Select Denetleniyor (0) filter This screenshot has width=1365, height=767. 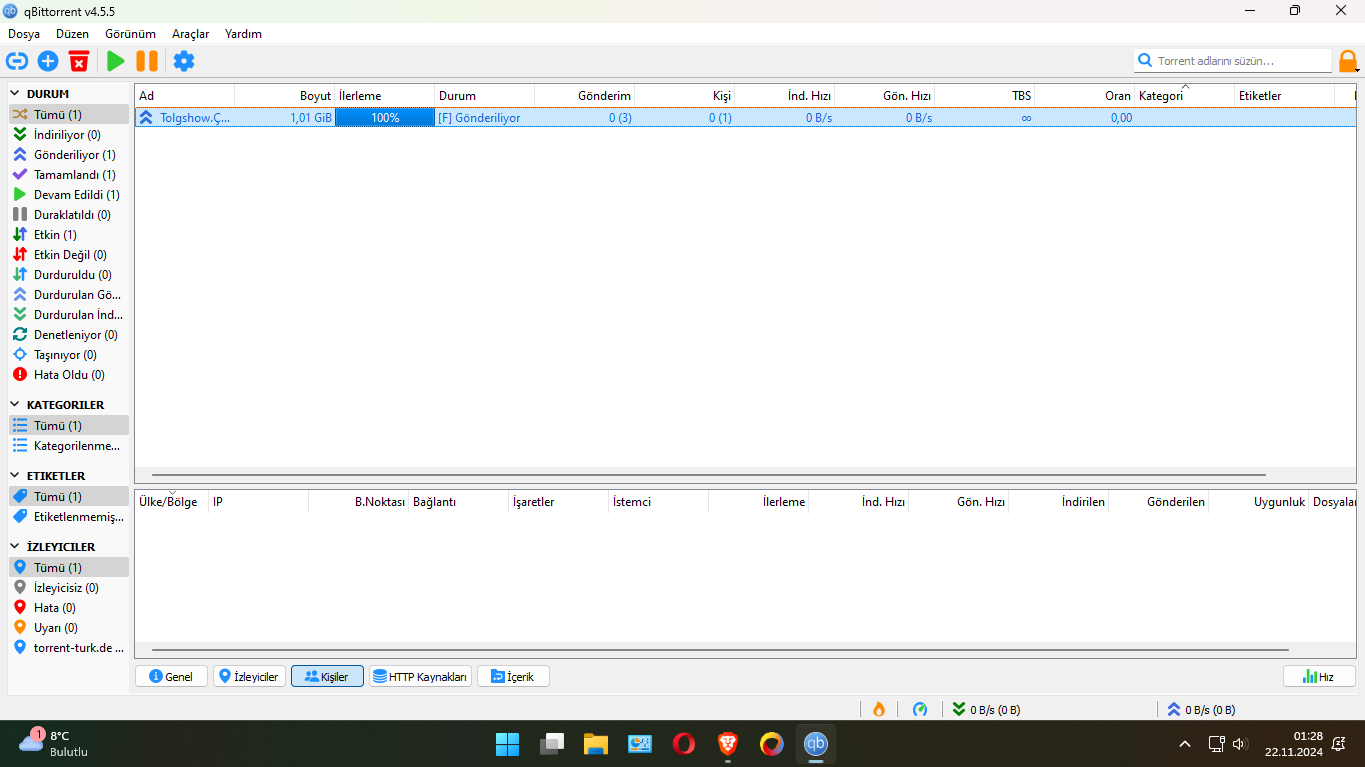click(69, 335)
